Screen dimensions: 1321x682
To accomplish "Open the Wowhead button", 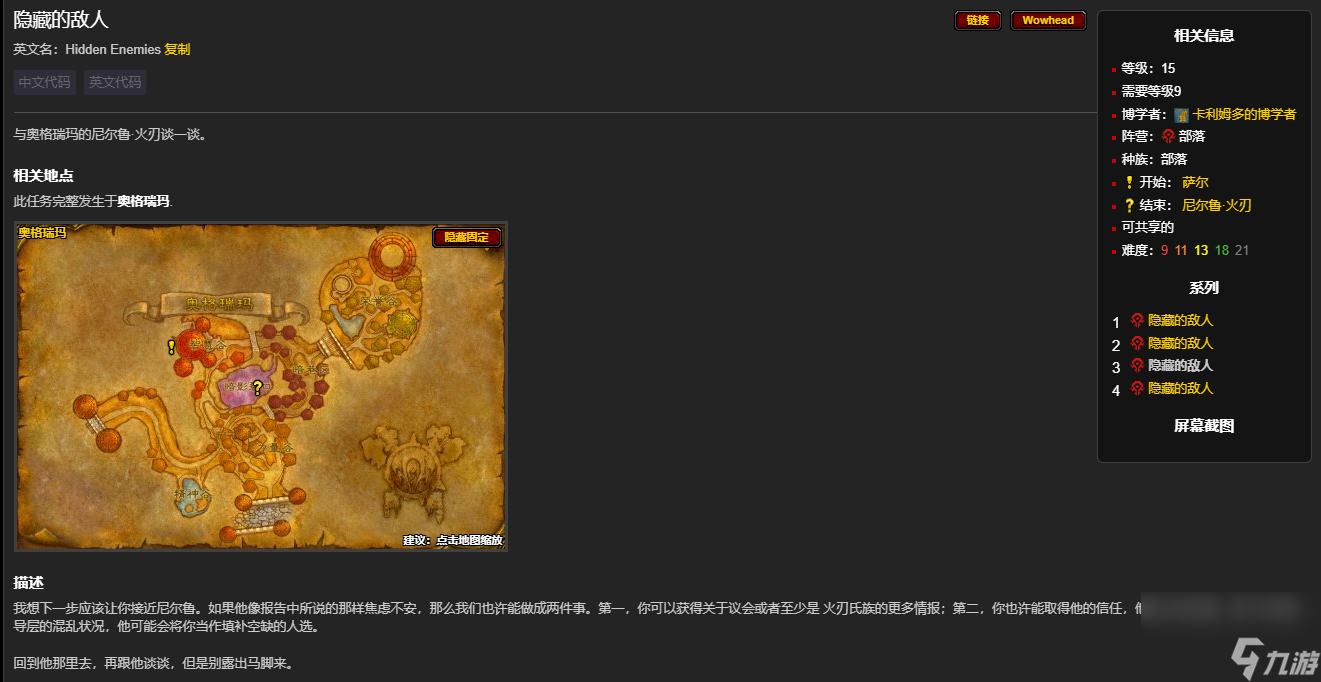I will pyautogui.click(x=1048, y=20).
